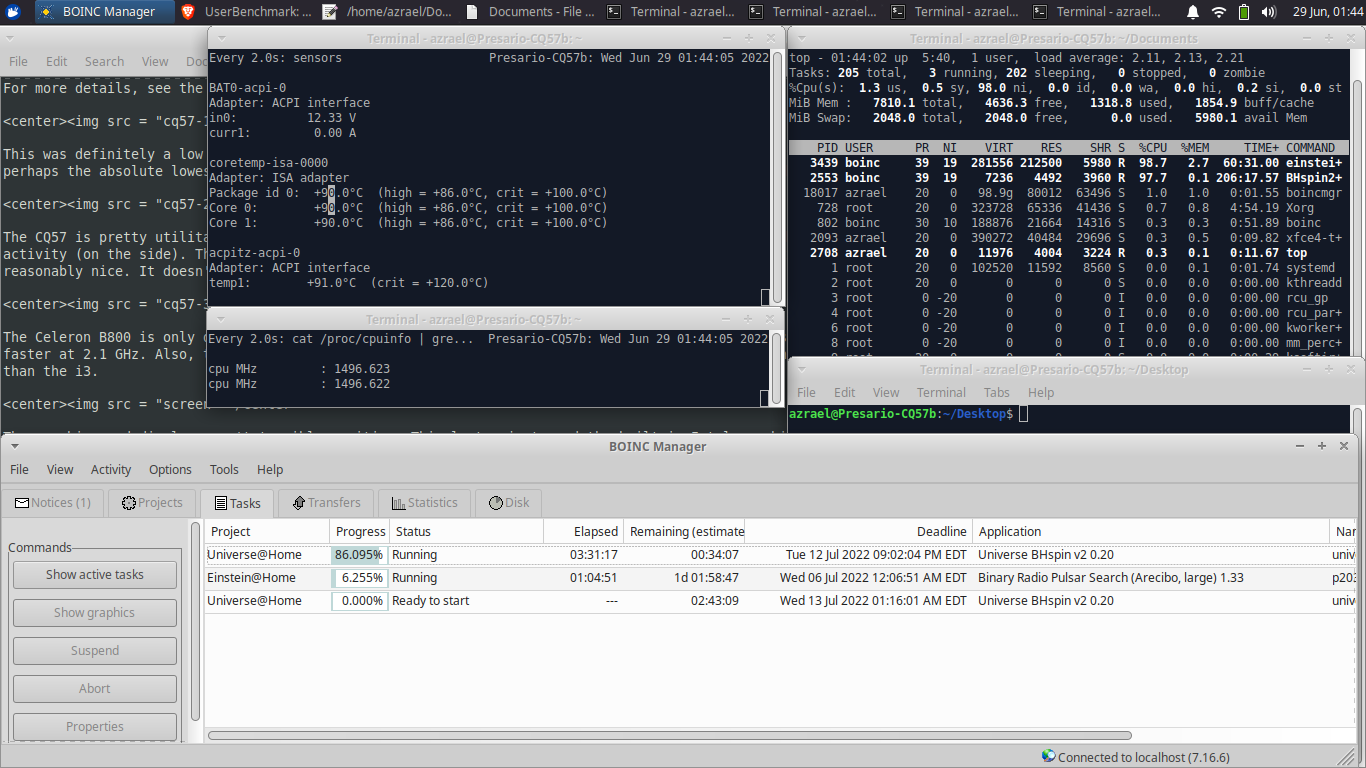Viewport: 1366px width, 768px height.
Task: Click the Suspend command button
Action: (x=95, y=650)
